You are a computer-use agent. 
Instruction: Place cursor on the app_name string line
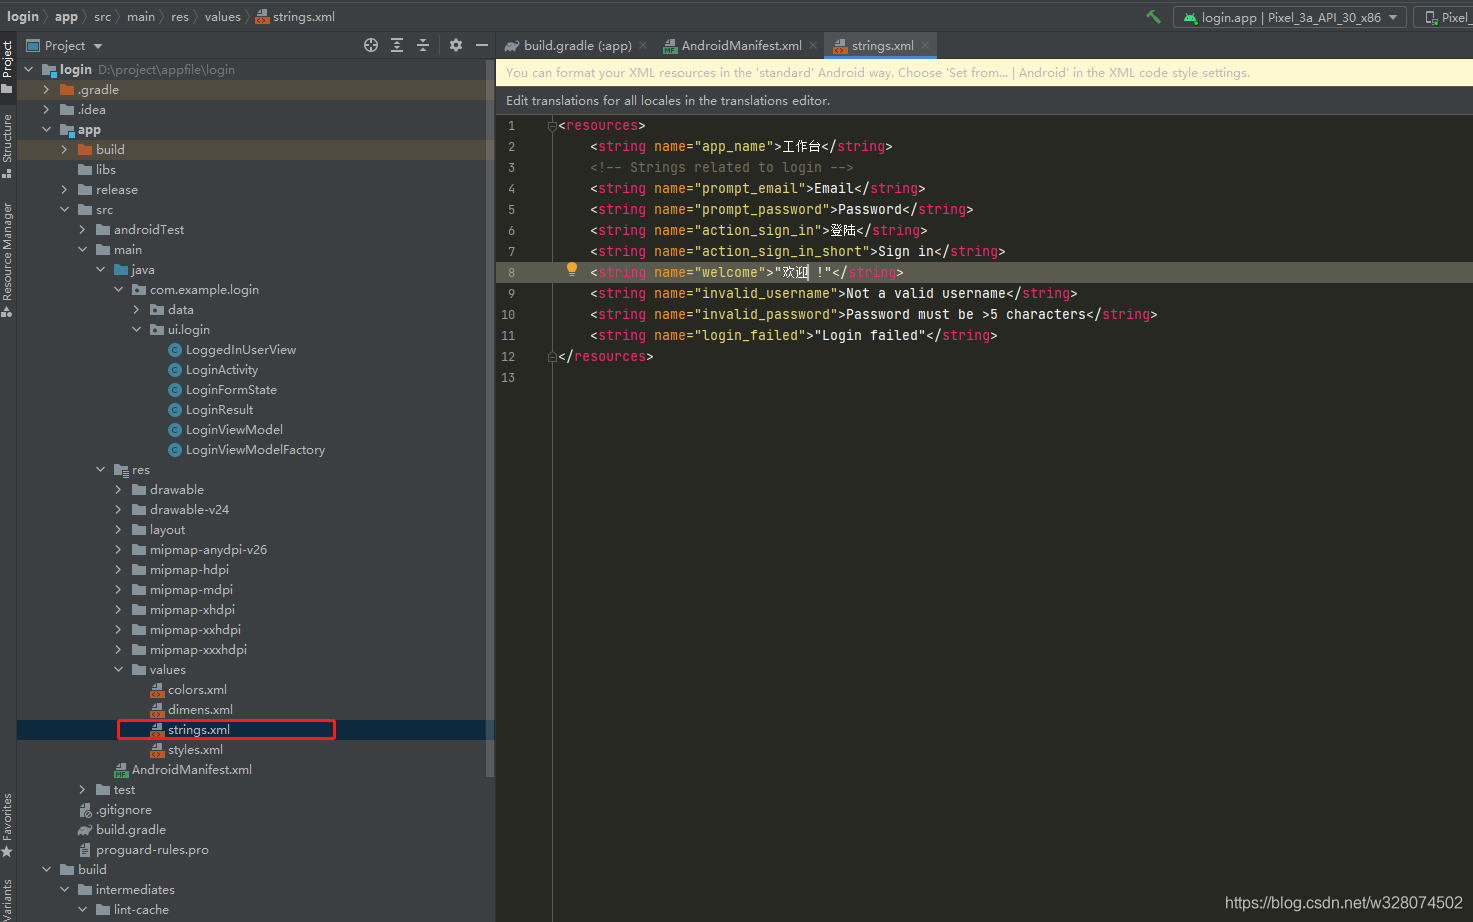point(741,147)
